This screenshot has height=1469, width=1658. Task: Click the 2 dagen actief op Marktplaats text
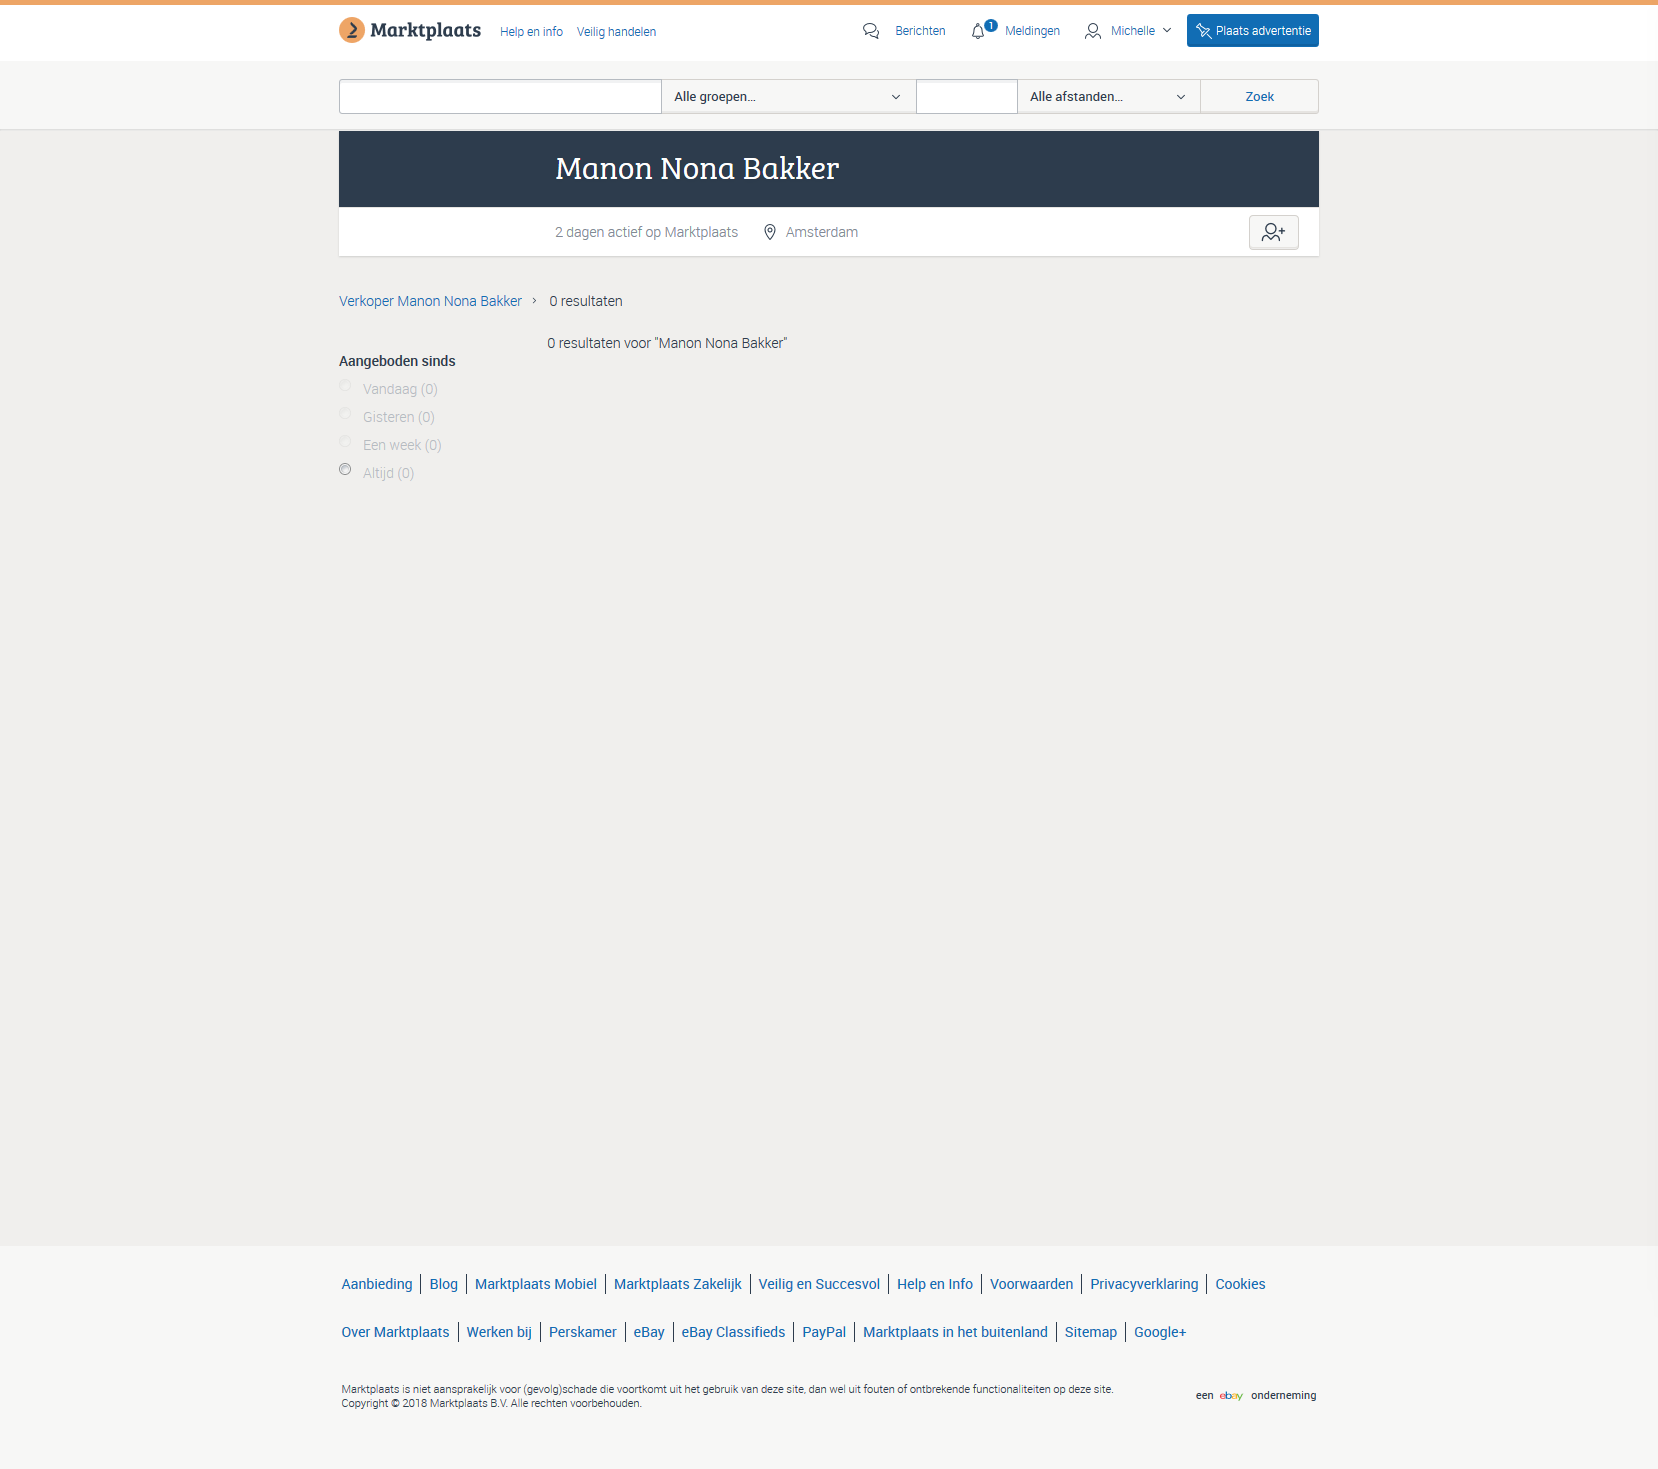(x=646, y=232)
